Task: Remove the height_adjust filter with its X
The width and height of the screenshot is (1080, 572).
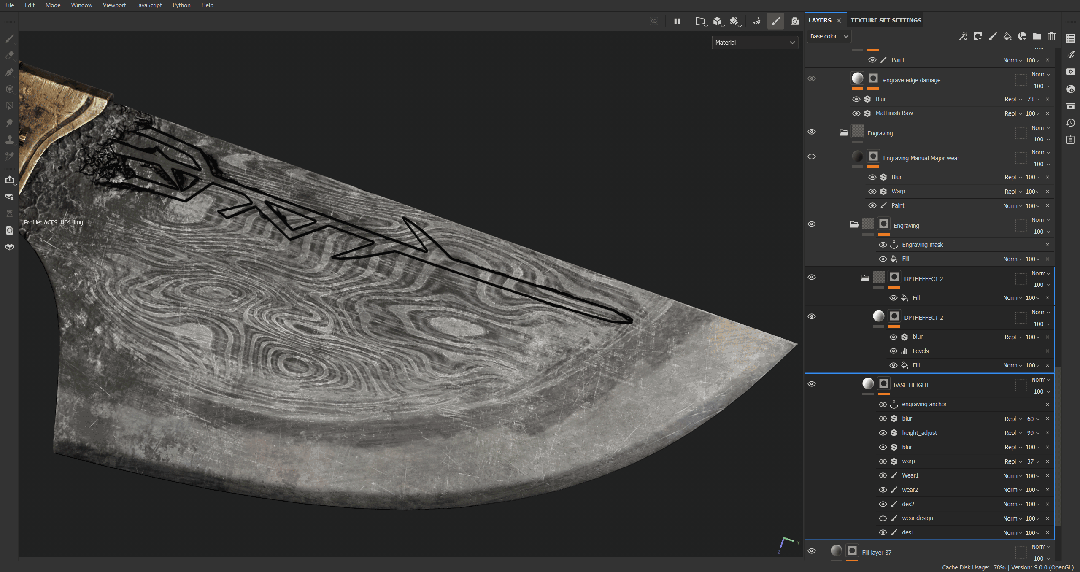Action: [x=1048, y=433]
